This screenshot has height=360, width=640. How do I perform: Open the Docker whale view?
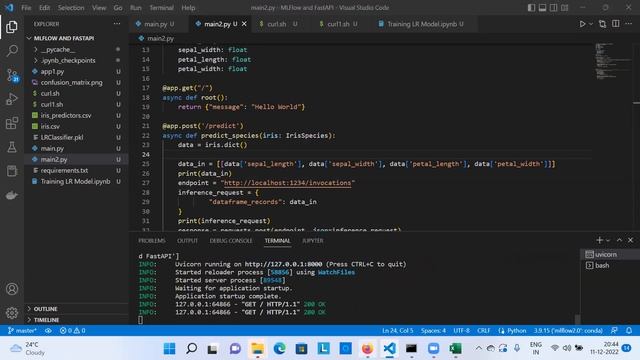[12, 196]
